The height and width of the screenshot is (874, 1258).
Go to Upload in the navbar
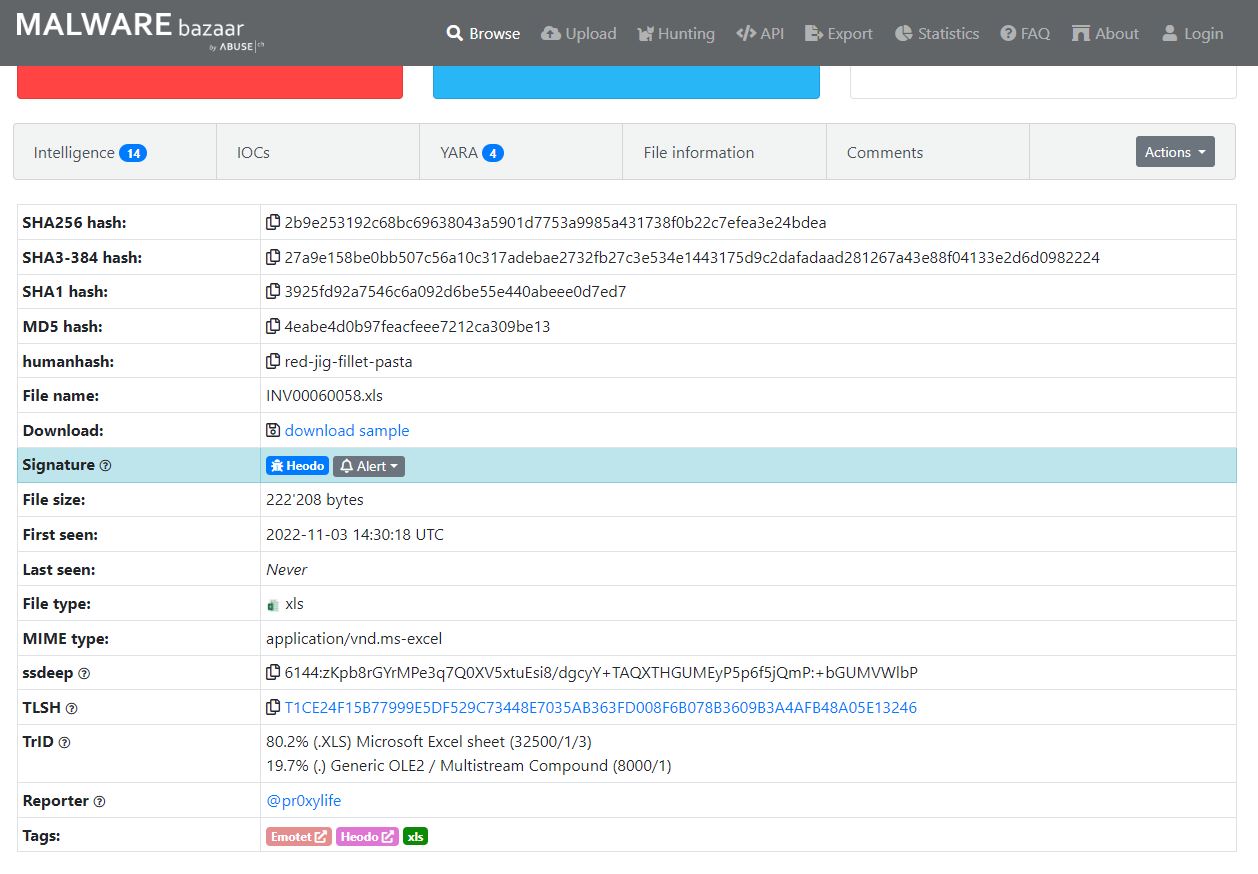578,34
